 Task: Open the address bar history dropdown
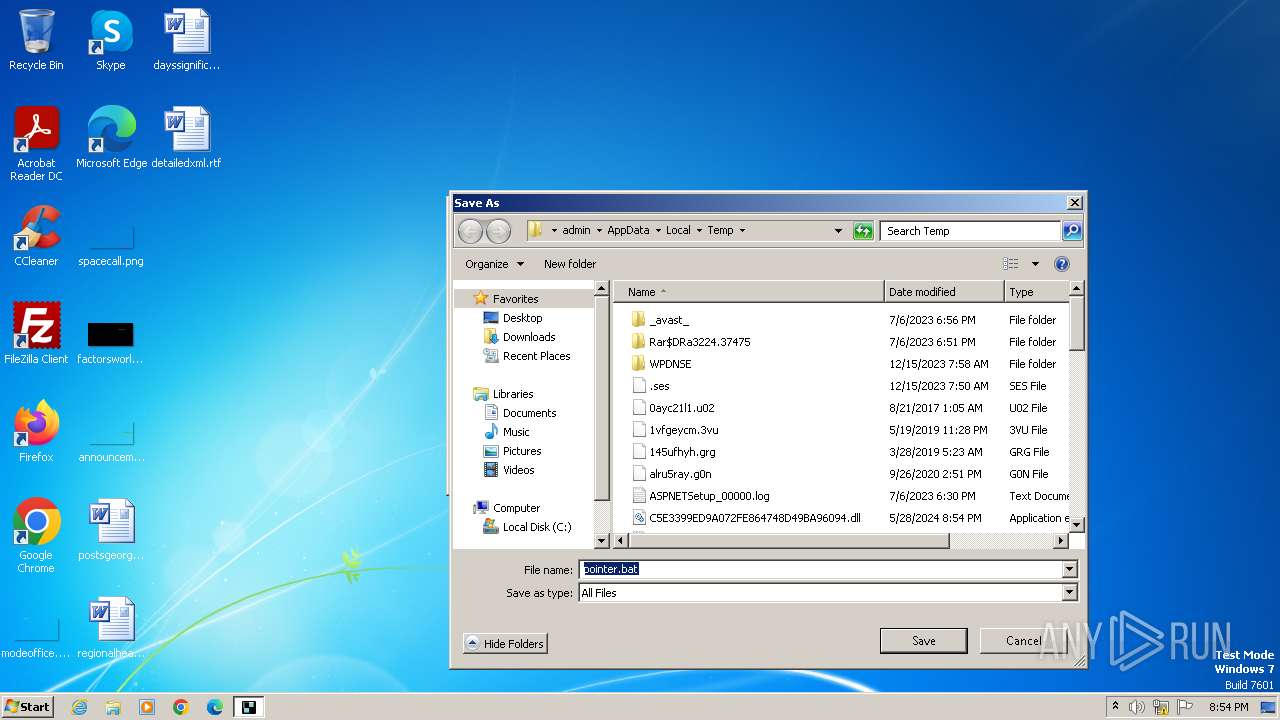point(838,231)
